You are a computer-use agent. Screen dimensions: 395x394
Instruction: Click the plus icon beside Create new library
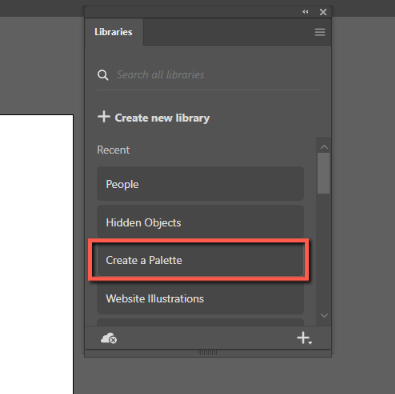pyautogui.click(x=104, y=117)
